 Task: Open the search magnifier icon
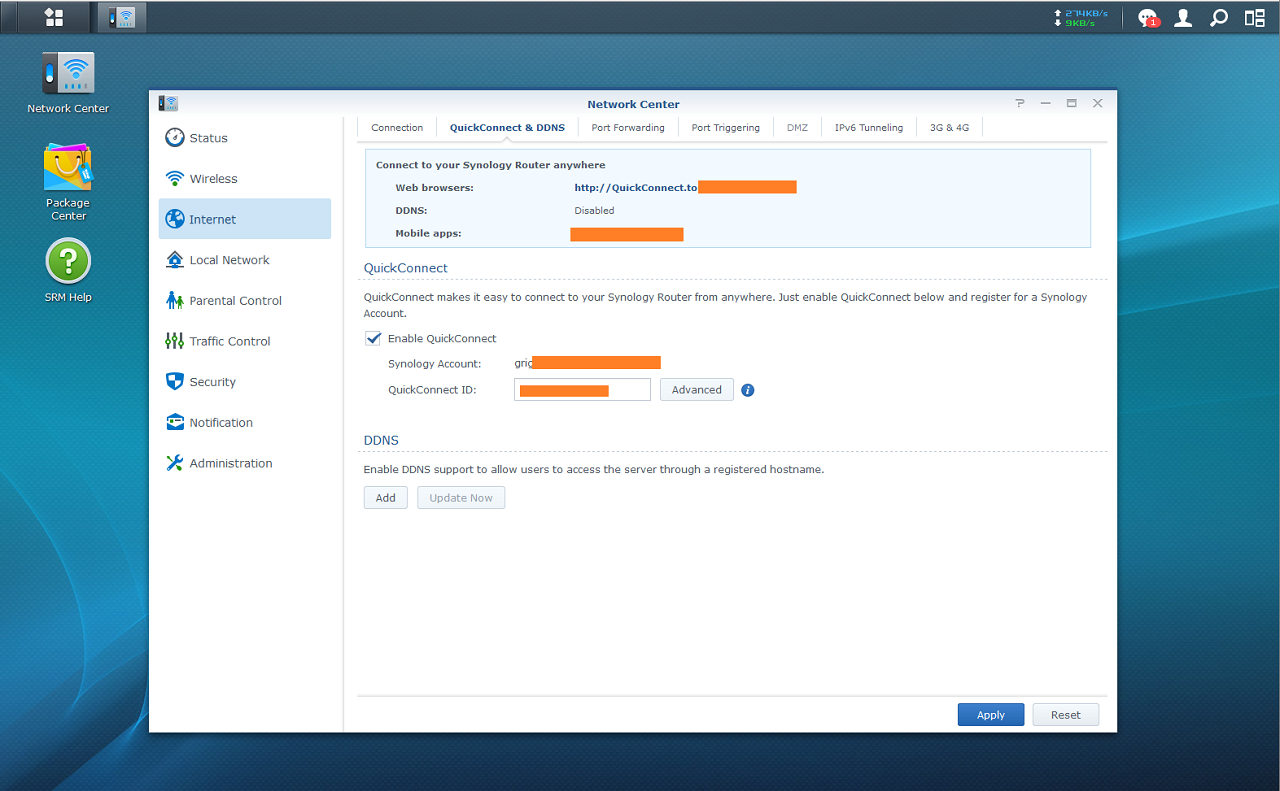coord(1218,17)
